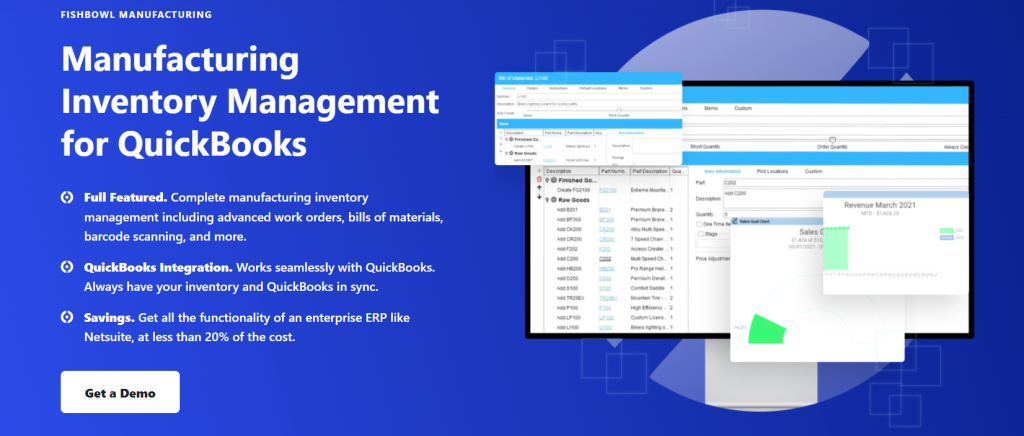Click the green Sales Goal gauge segment

coord(765,328)
